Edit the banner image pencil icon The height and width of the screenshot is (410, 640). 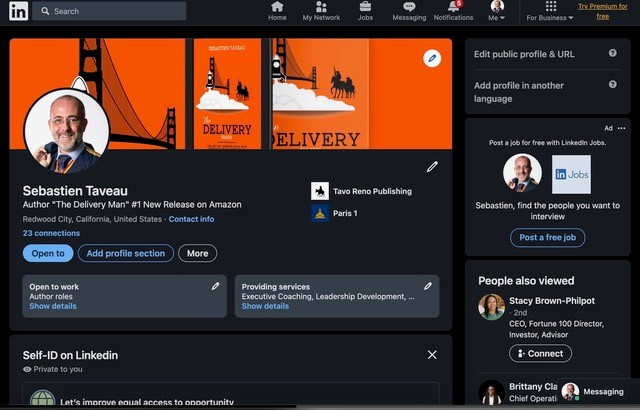[432, 59]
